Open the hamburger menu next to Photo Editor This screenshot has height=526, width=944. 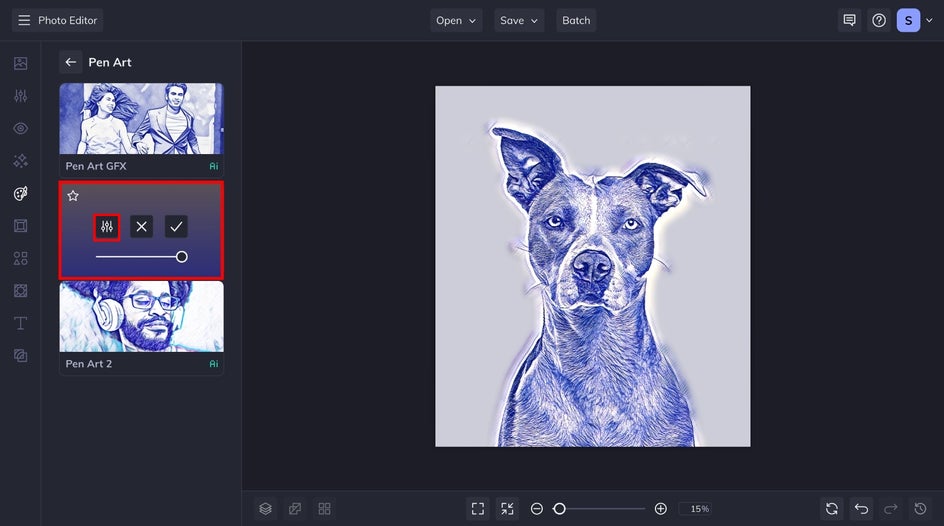pos(23,20)
